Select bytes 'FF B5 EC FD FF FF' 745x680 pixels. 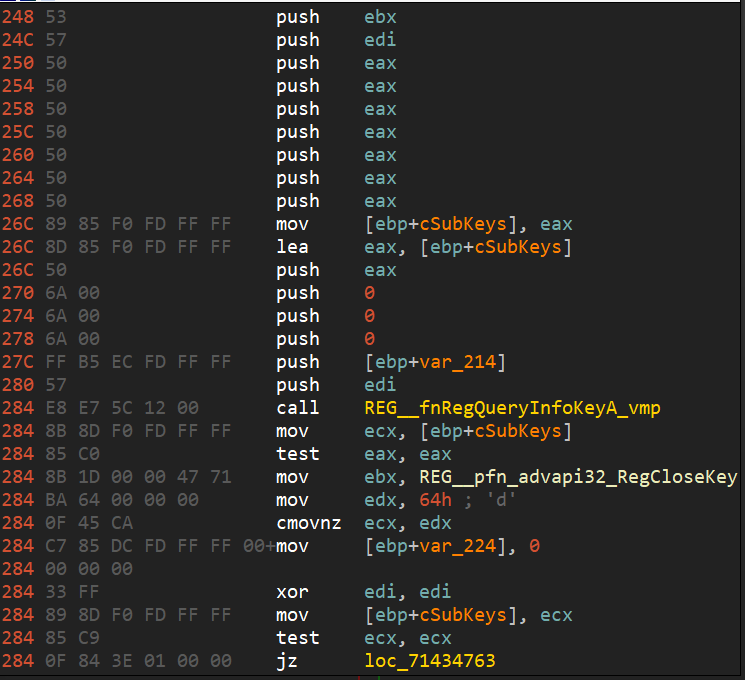click(138, 362)
